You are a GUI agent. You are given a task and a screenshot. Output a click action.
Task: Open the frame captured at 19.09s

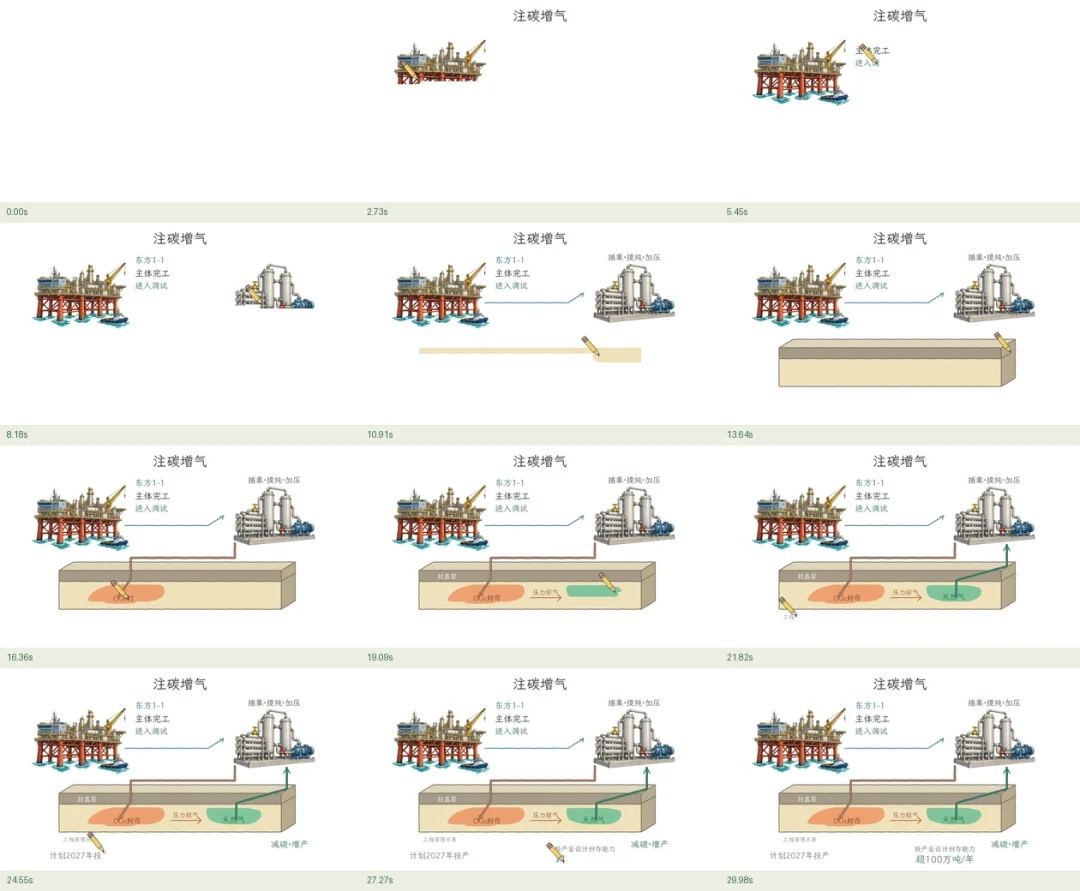(x=540, y=546)
